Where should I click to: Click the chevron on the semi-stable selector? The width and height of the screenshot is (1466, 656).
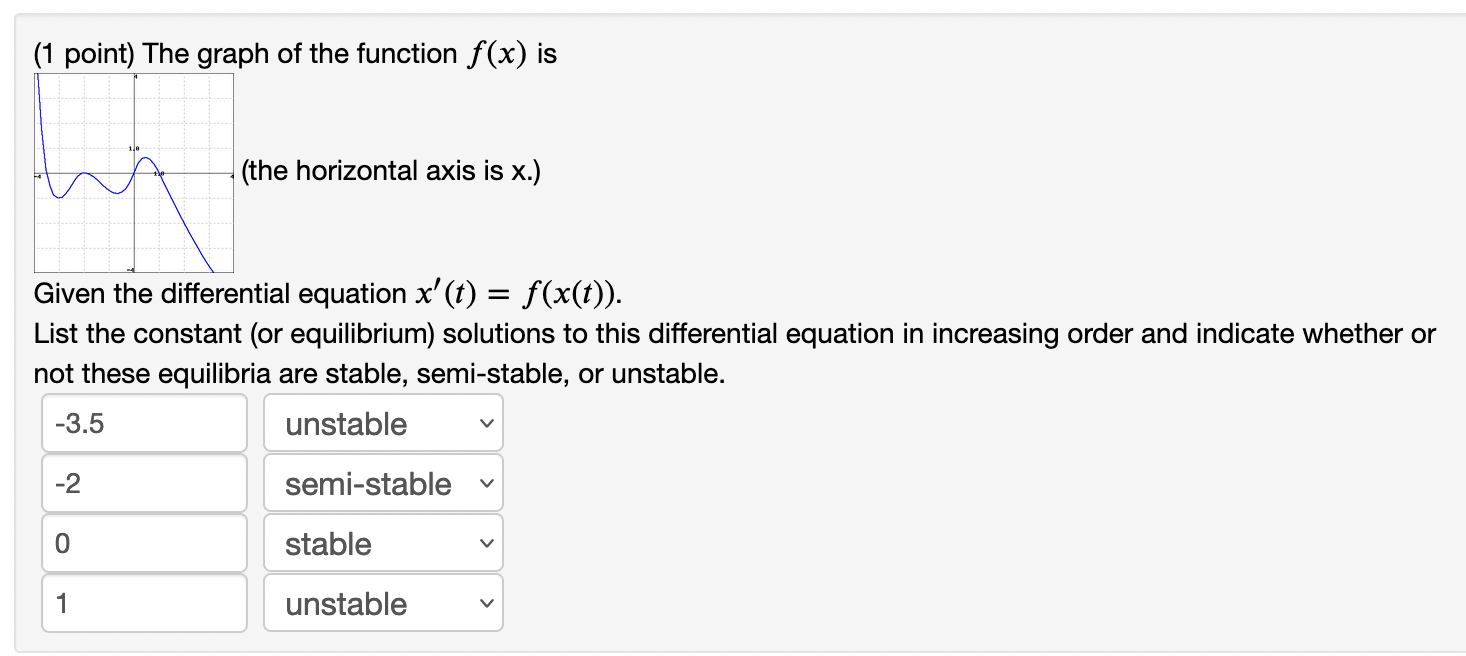point(489,484)
